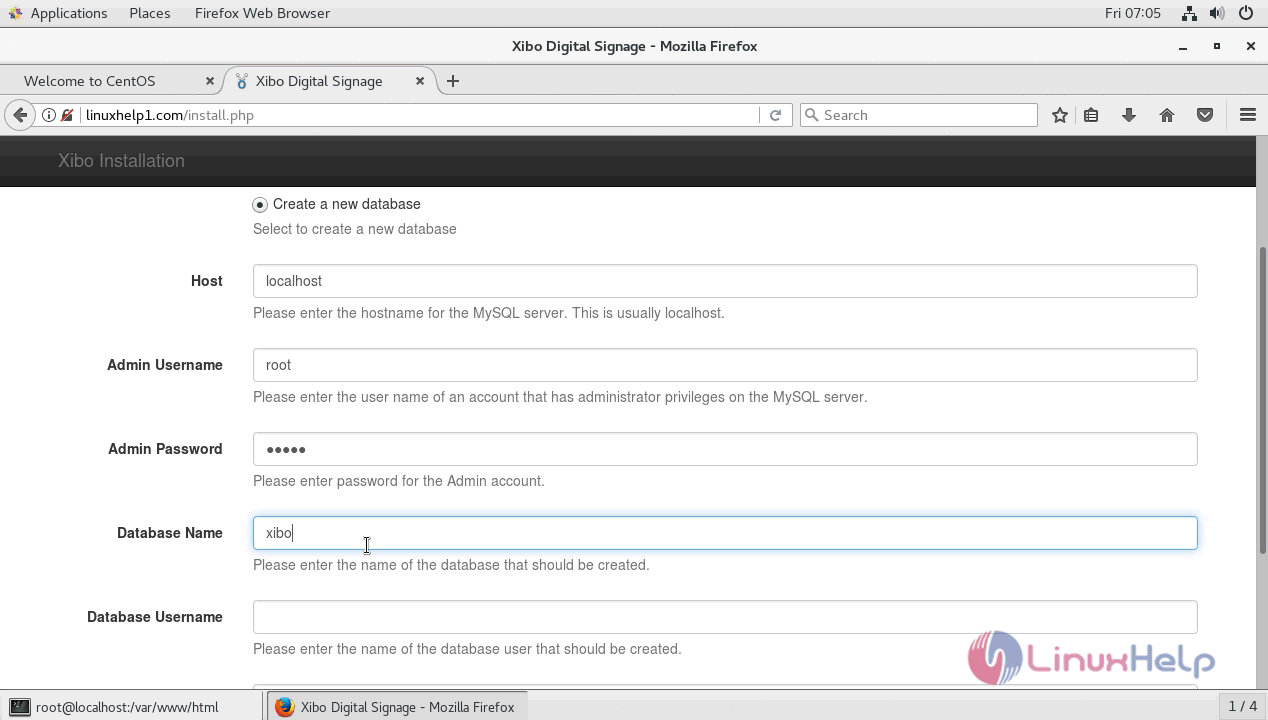Viewport: 1268px width, 720px height.
Task: Close the Xibo Digital Signage tab
Action: [x=420, y=81]
